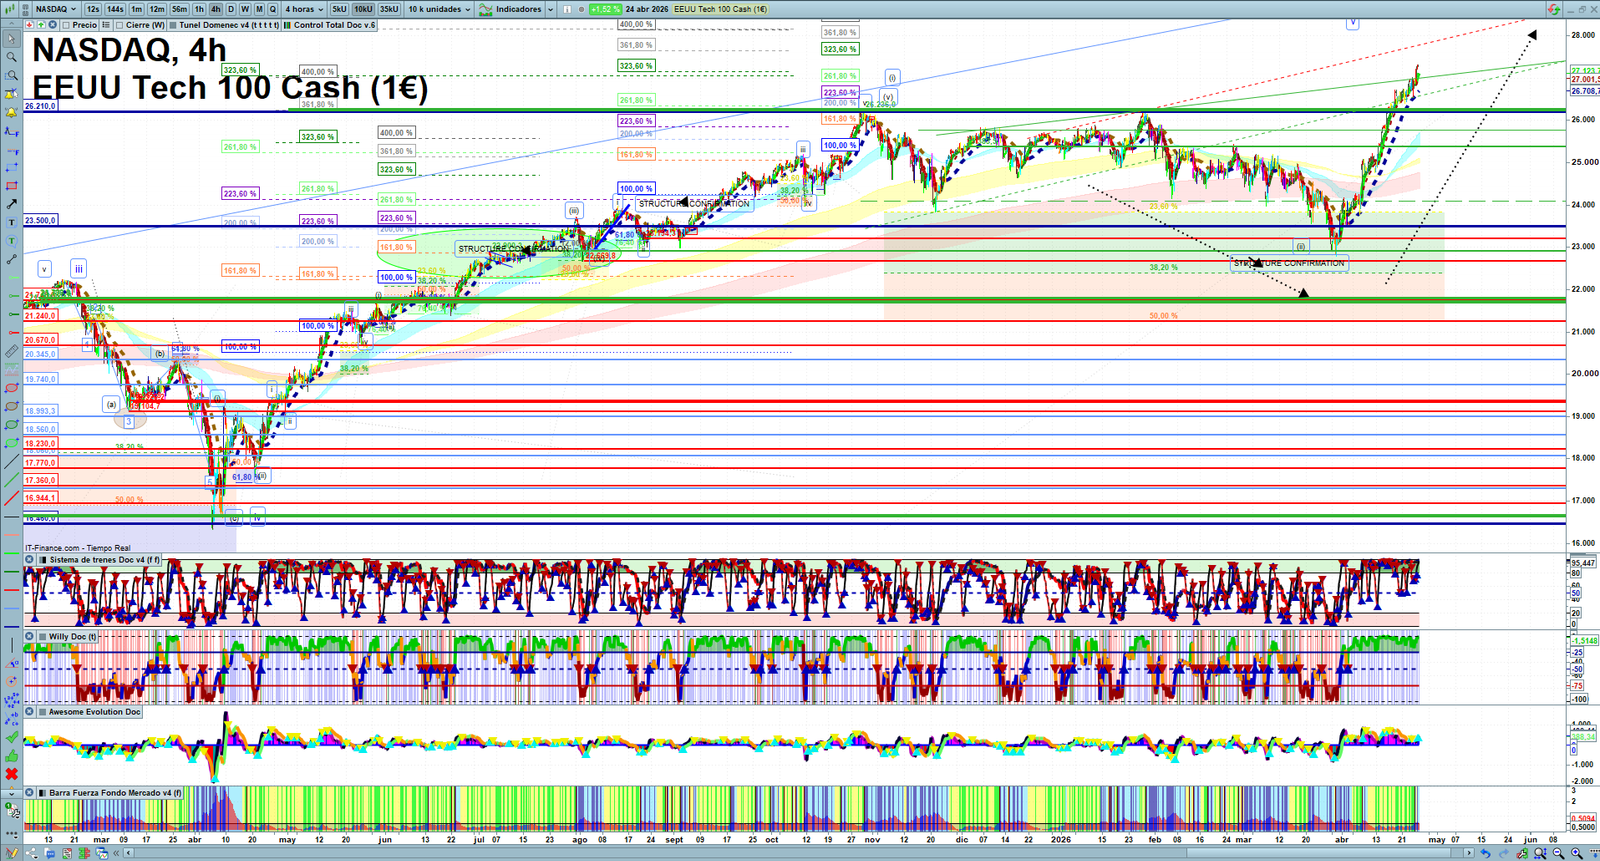Switch to the 12m timeframe
The width and height of the screenshot is (1600, 861).
[156, 9]
